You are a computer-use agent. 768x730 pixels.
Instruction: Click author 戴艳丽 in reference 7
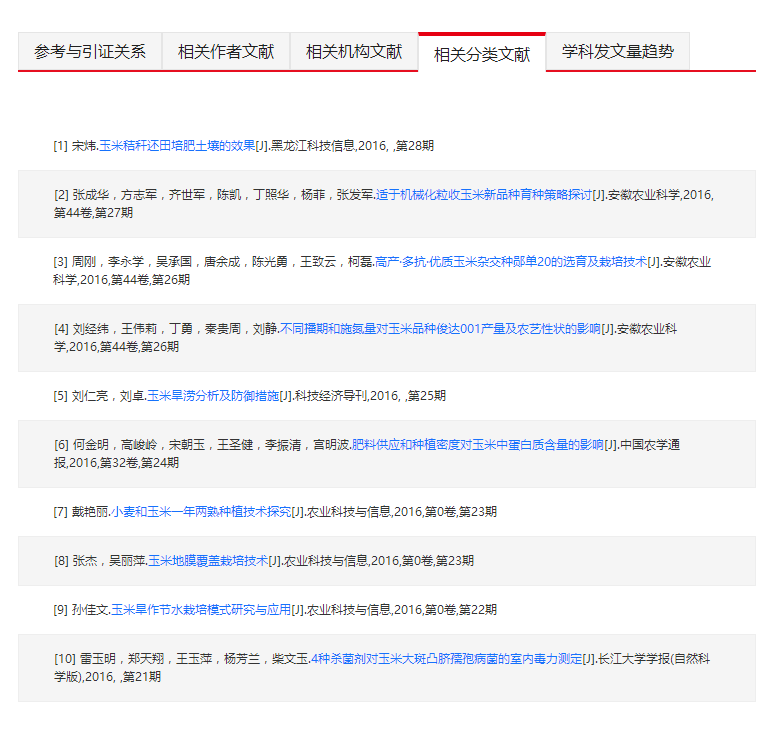[x=89, y=512]
